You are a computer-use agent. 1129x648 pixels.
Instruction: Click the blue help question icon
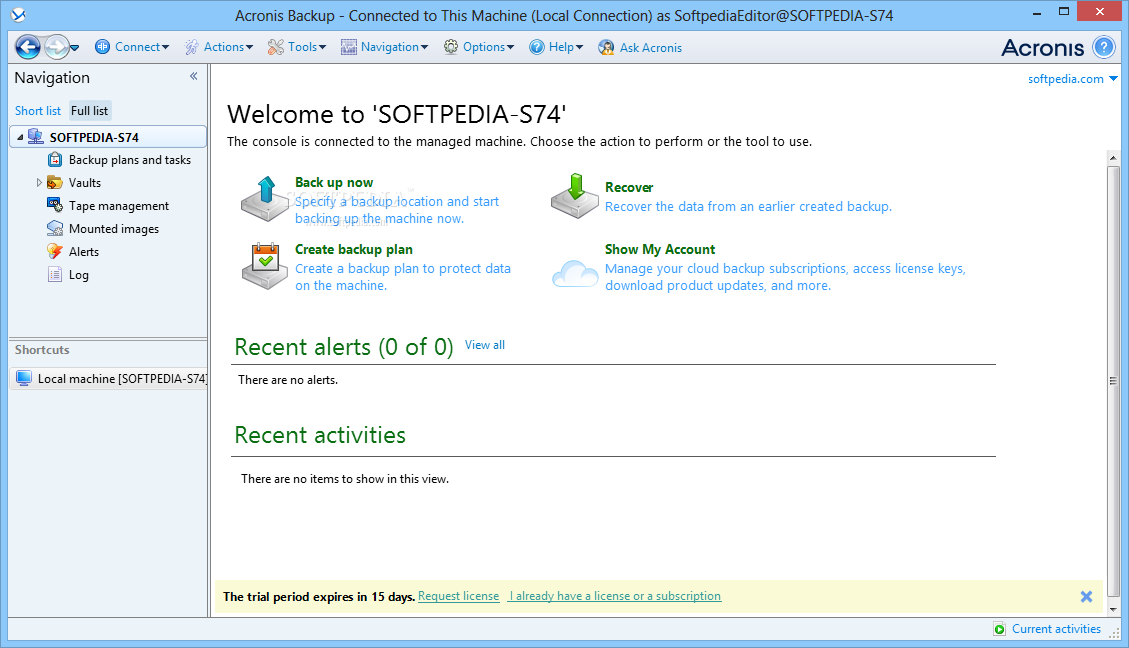[x=1104, y=48]
